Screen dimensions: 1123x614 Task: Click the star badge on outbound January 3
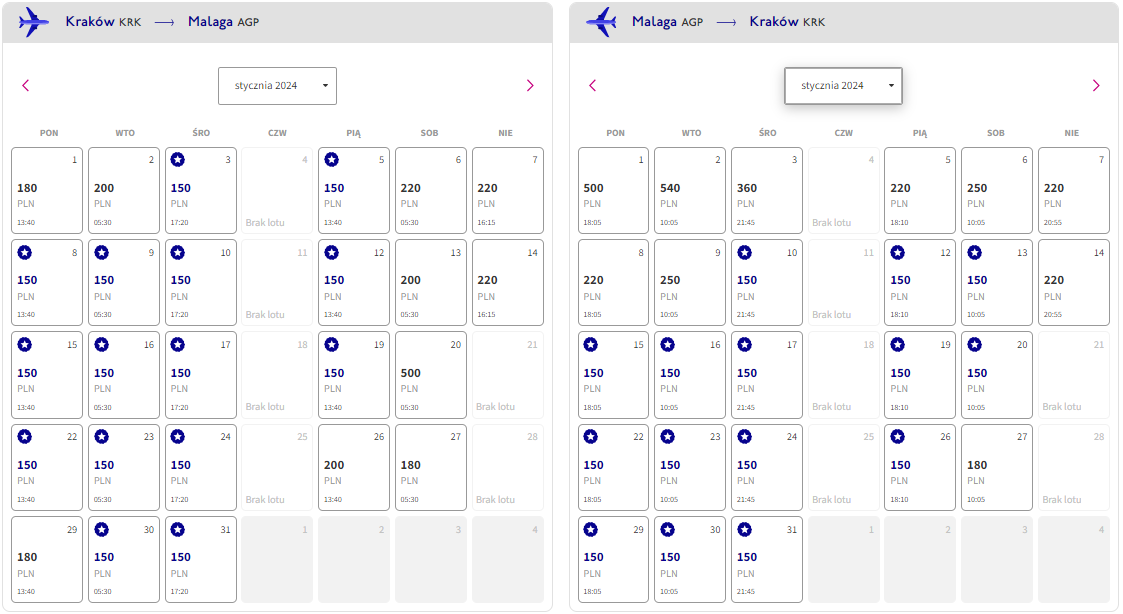coord(178,160)
